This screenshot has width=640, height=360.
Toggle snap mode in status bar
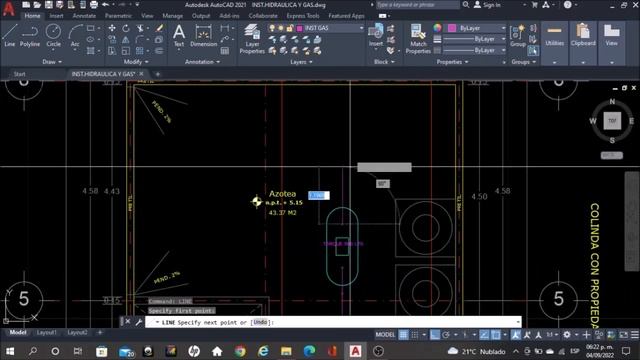(x=415, y=335)
